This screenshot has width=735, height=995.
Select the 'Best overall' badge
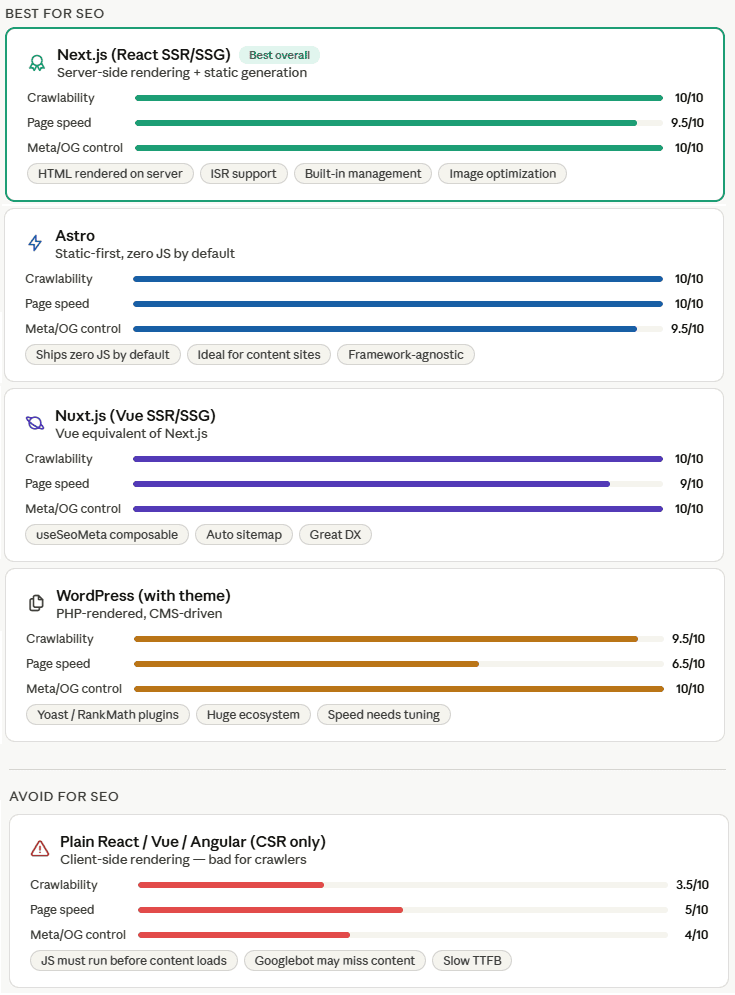tap(279, 55)
